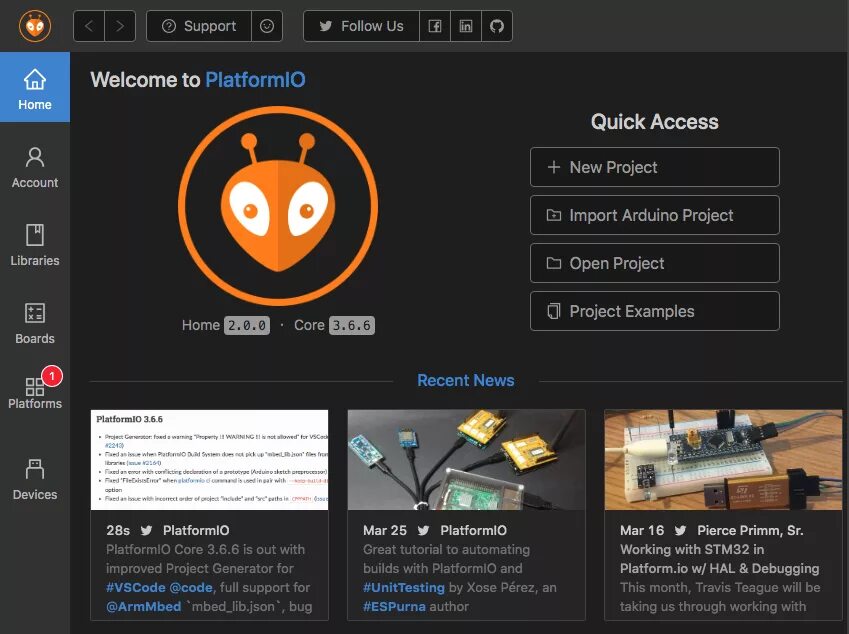Click Follow Us on Twitter
849x634 pixels.
[361, 26]
